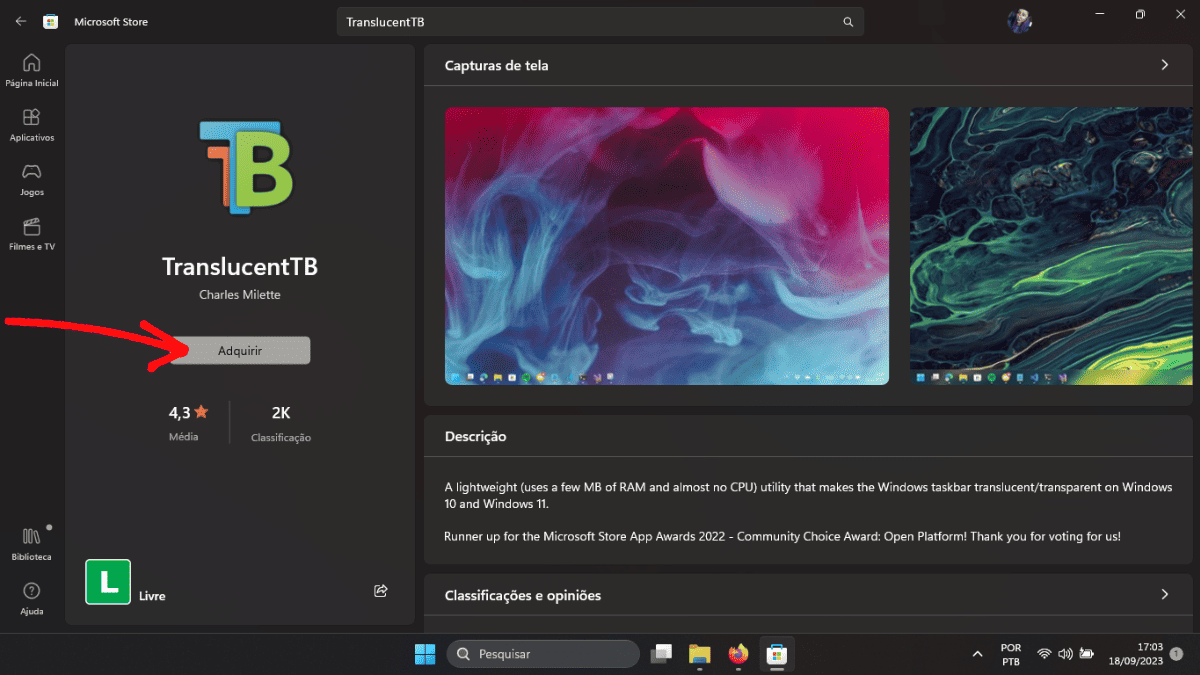Click the 2K Classificação count
Viewport: 1200px width, 675px height.
point(281,423)
